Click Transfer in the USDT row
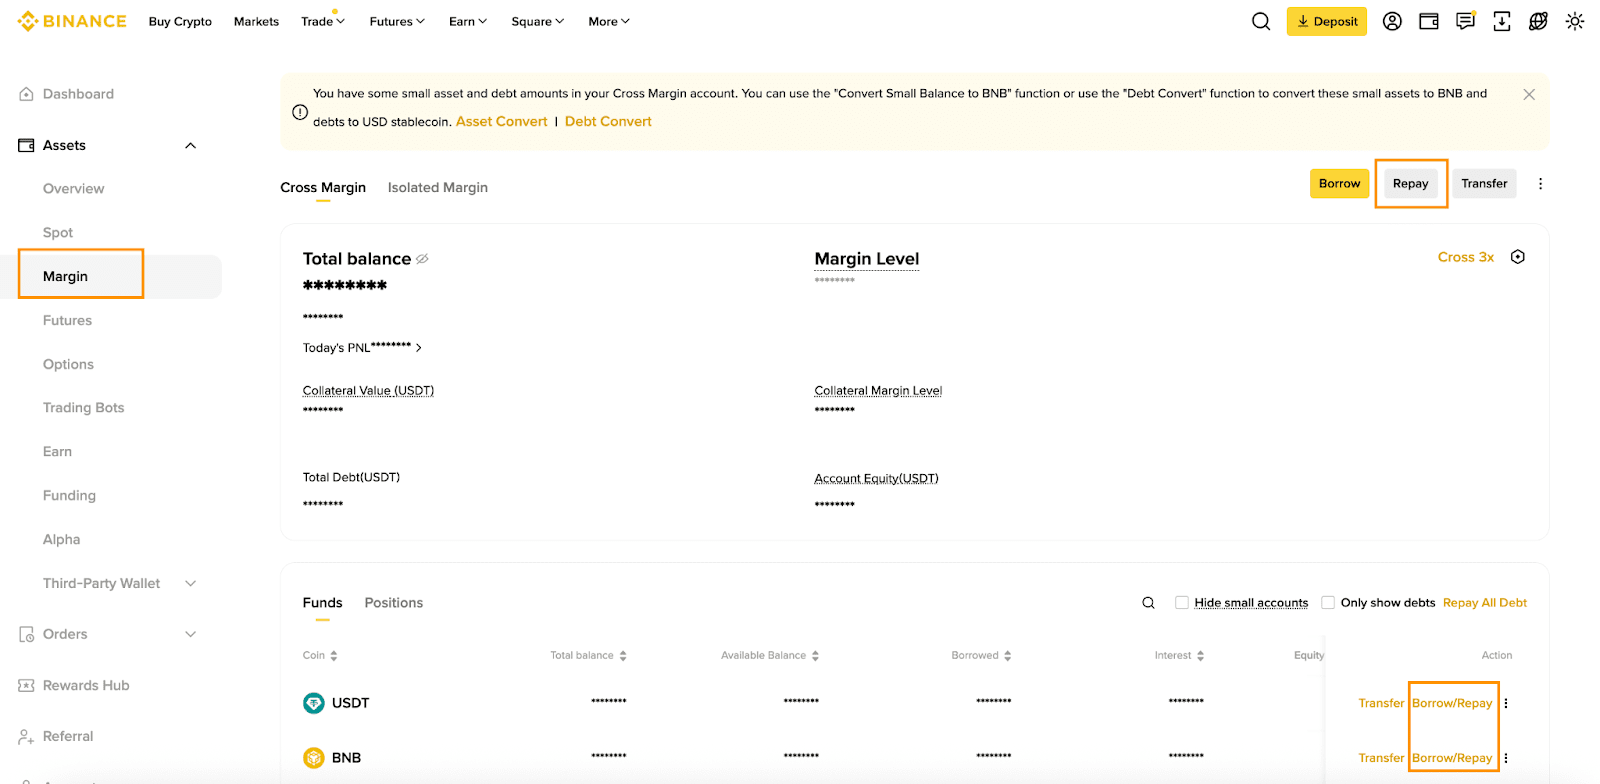 (1381, 703)
